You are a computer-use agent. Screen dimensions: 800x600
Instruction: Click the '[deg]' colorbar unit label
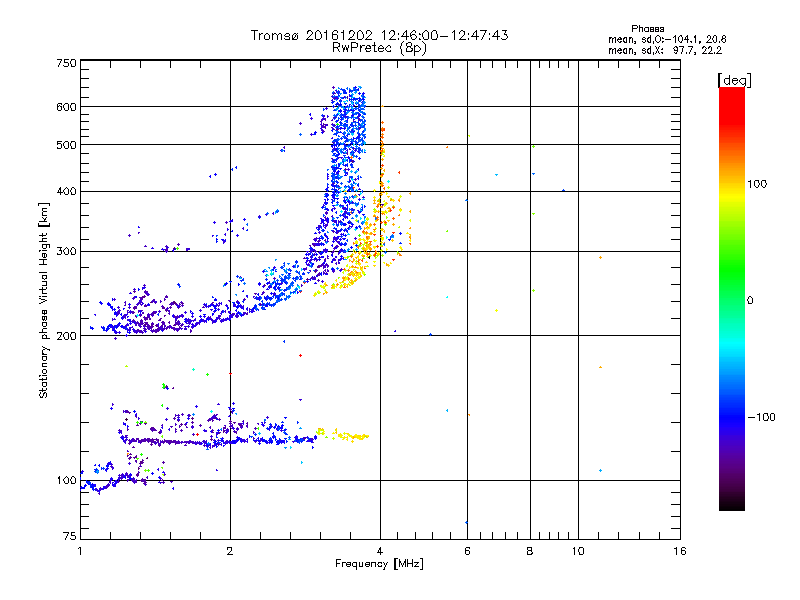[x=734, y=80]
